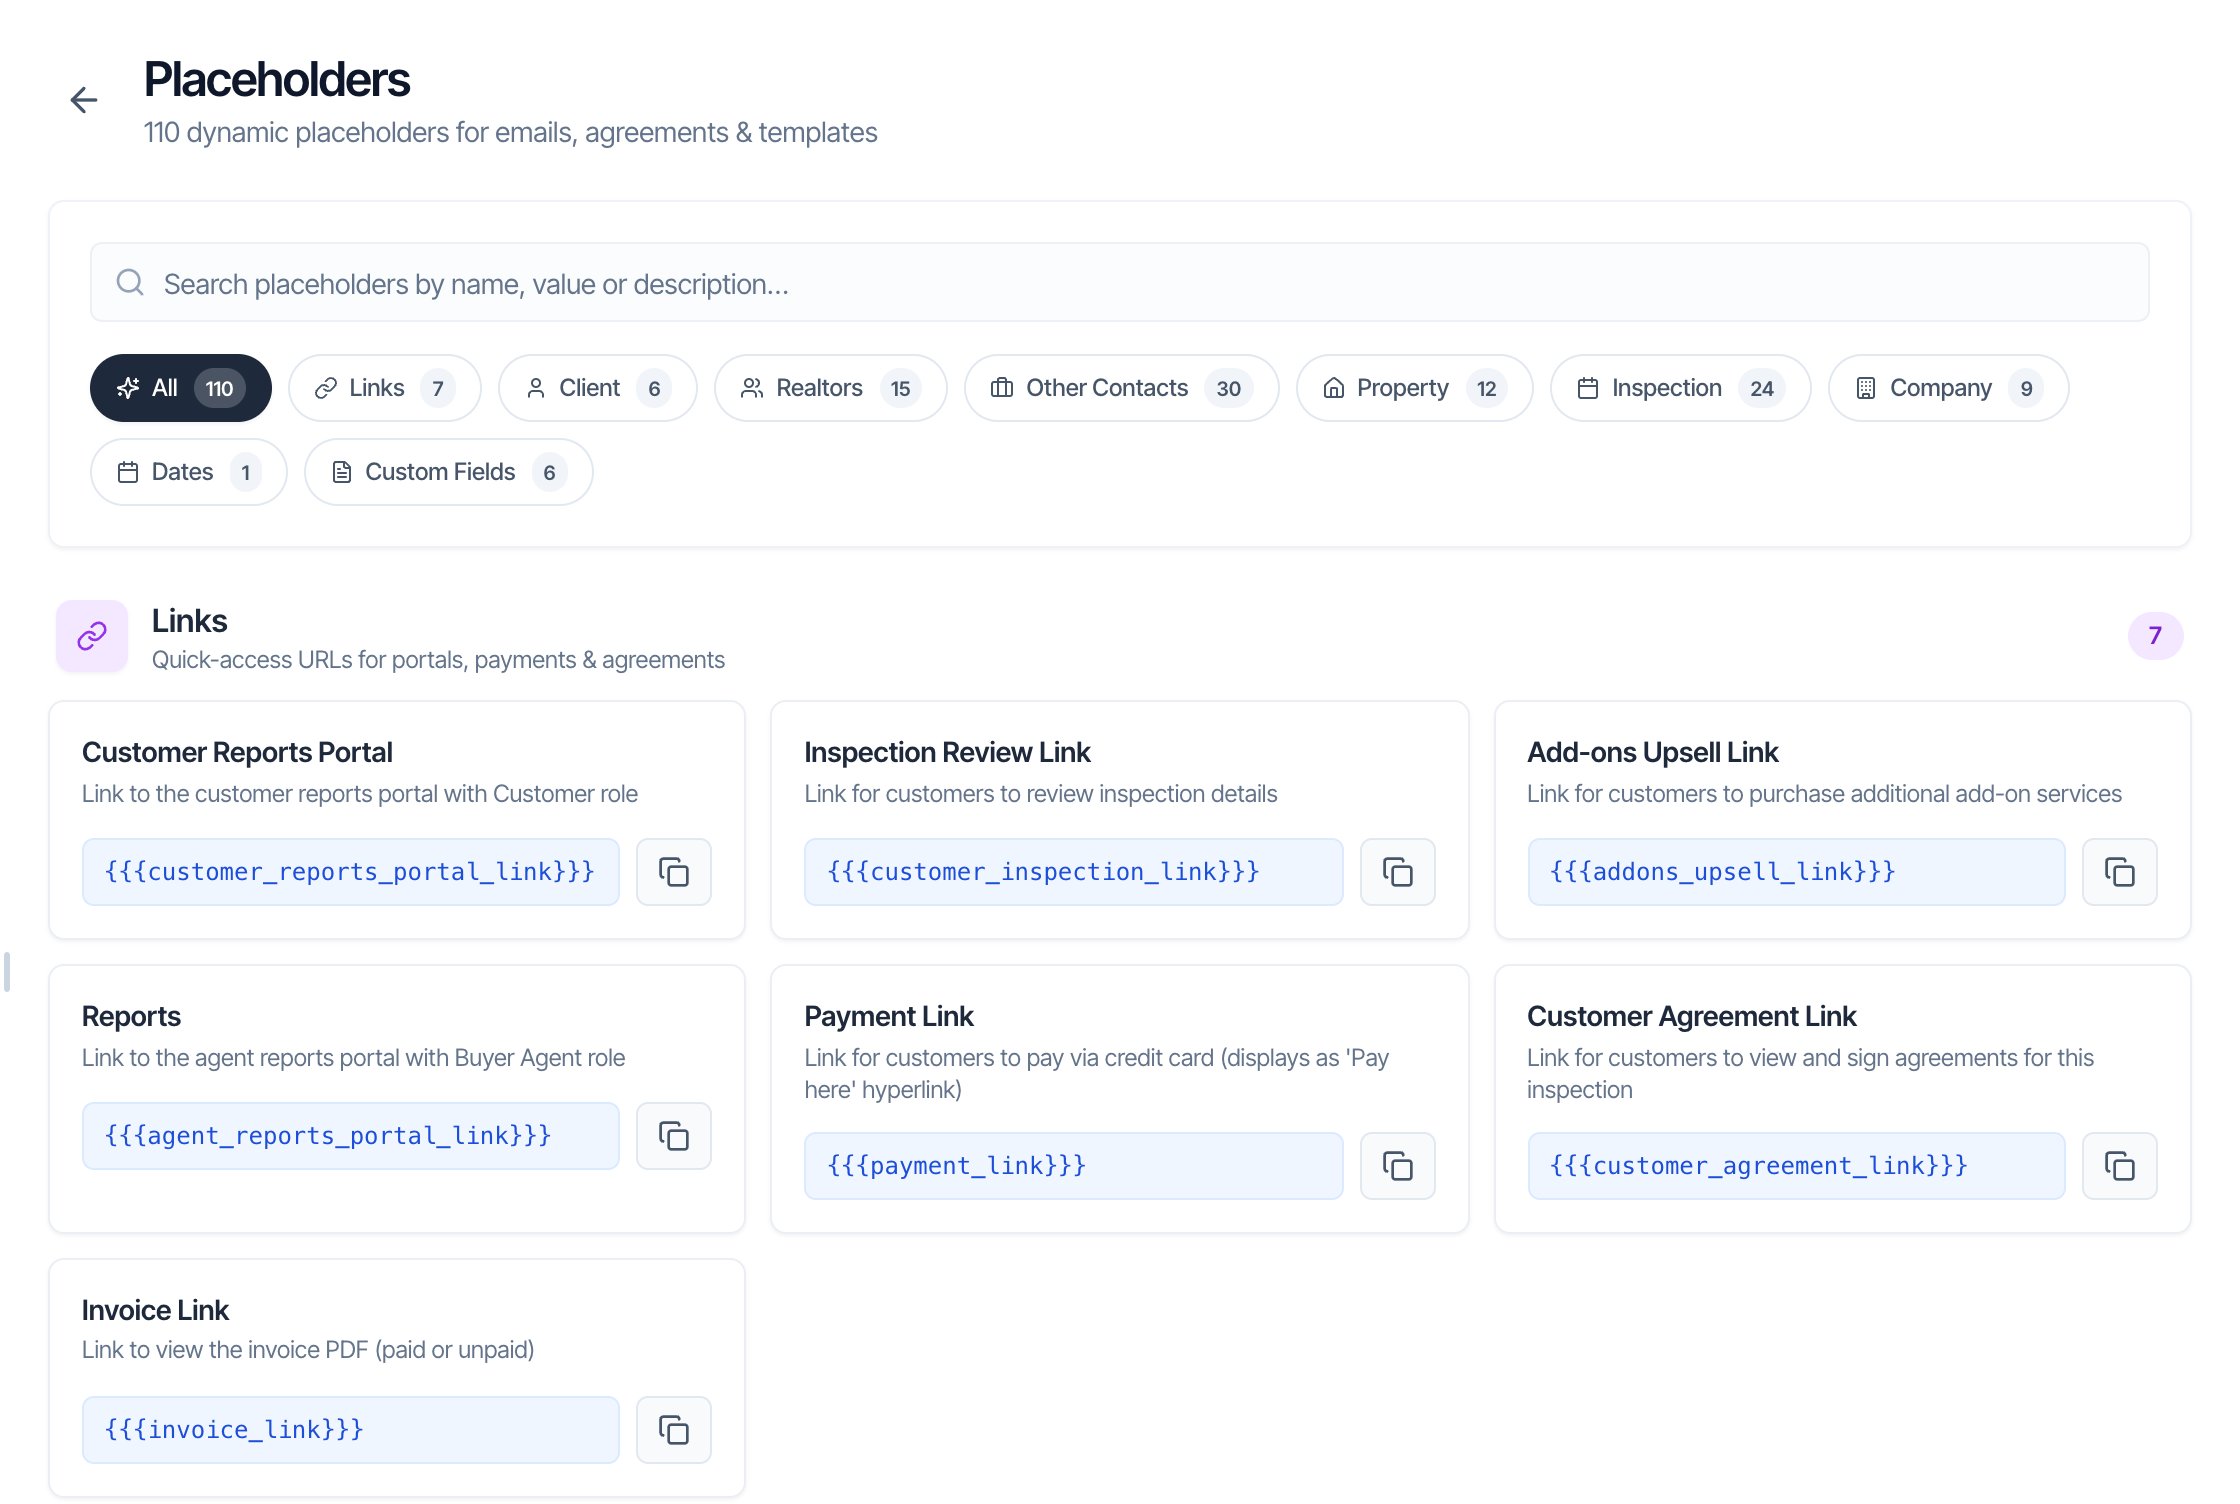The image size is (2240, 1504).
Task: Copy the payment_link placeholder
Action: (1397, 1166)
